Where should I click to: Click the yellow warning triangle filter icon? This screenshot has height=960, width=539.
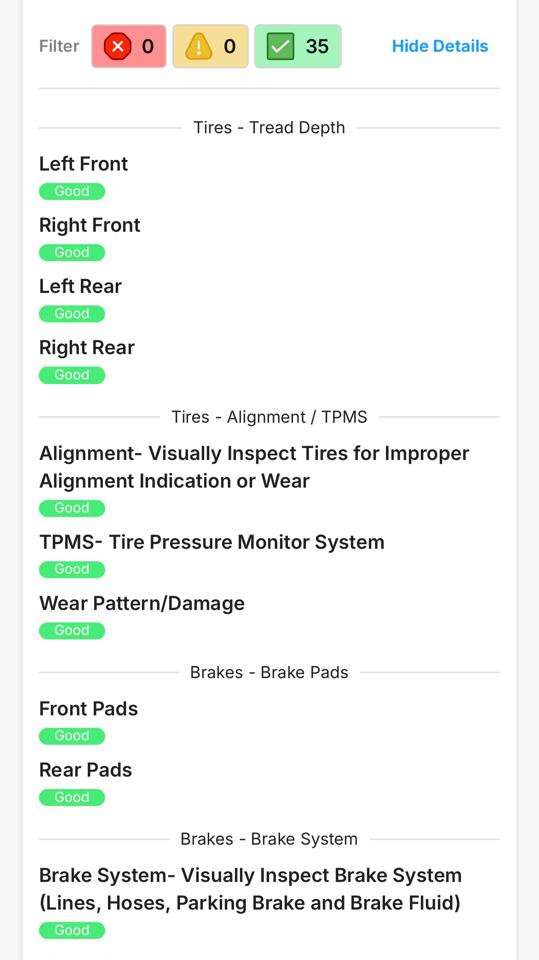198,46
